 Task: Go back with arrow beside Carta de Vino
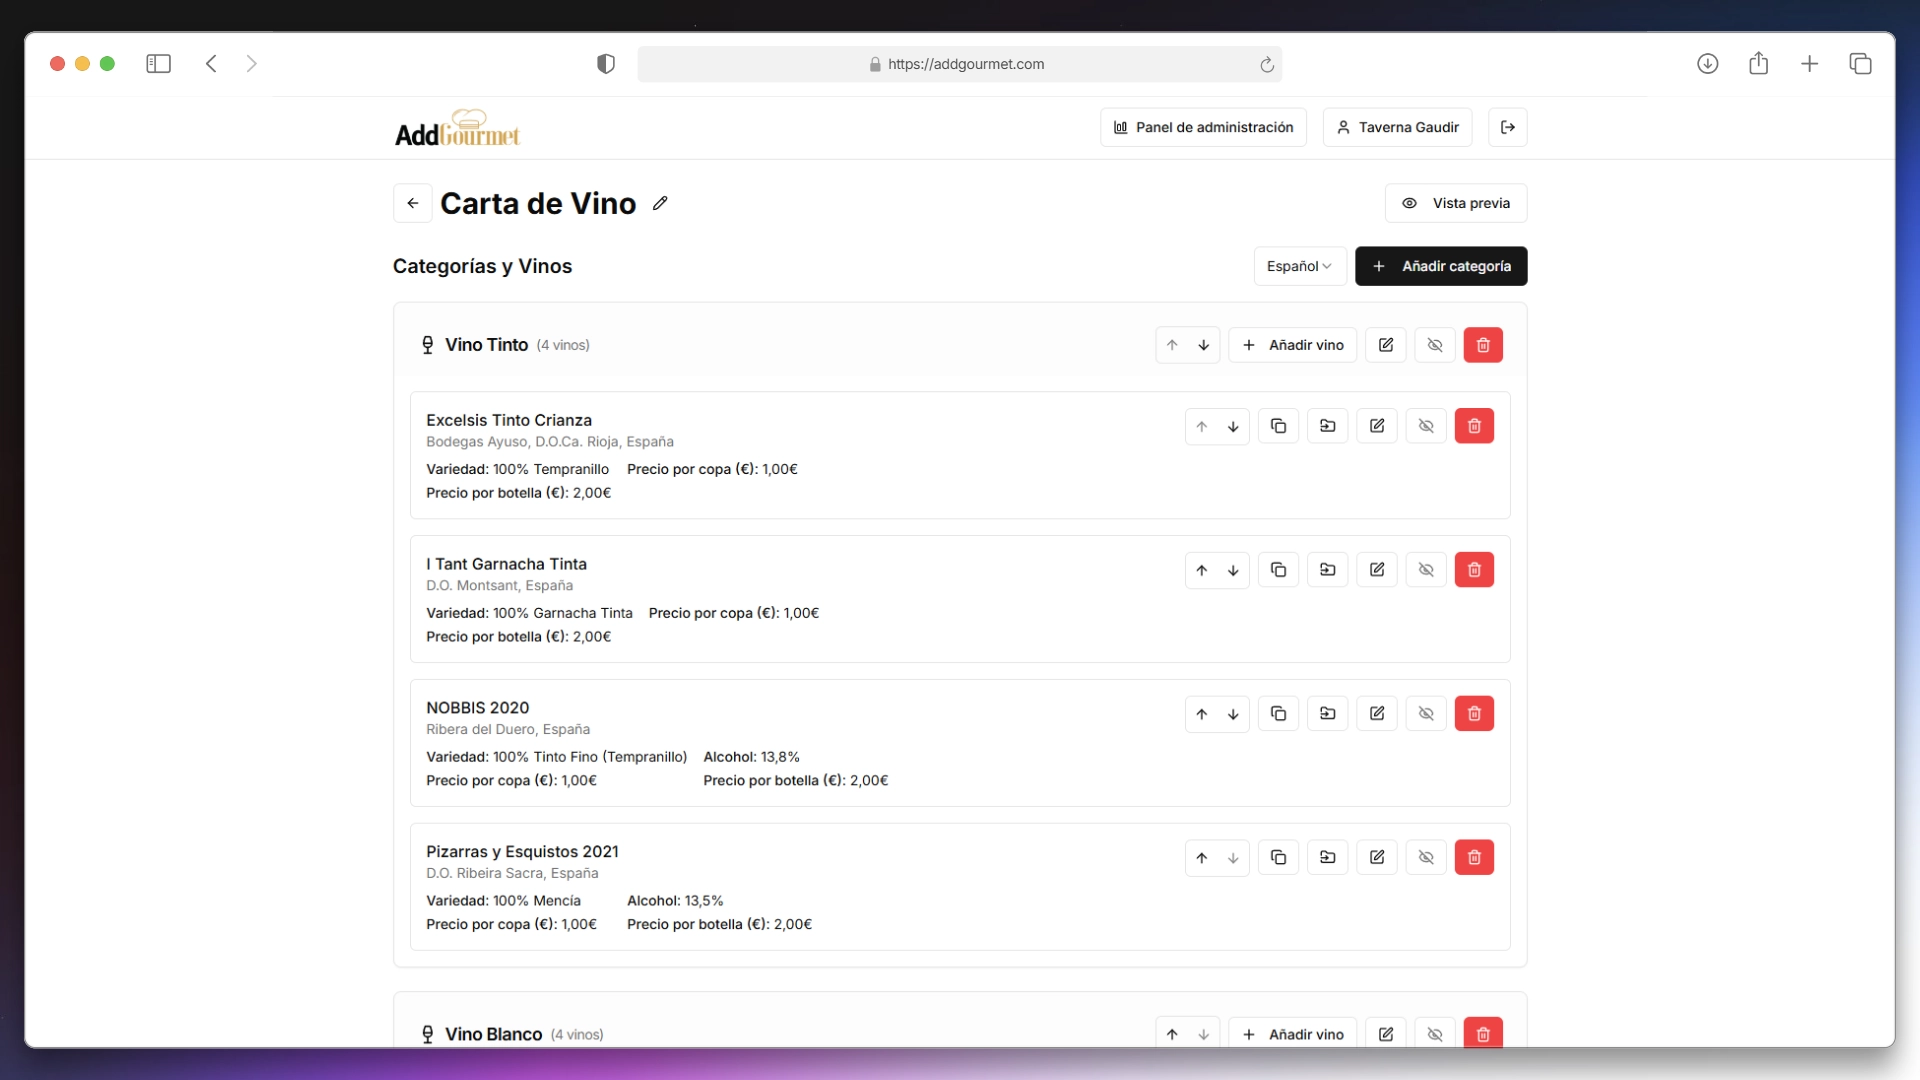point(412,203)
